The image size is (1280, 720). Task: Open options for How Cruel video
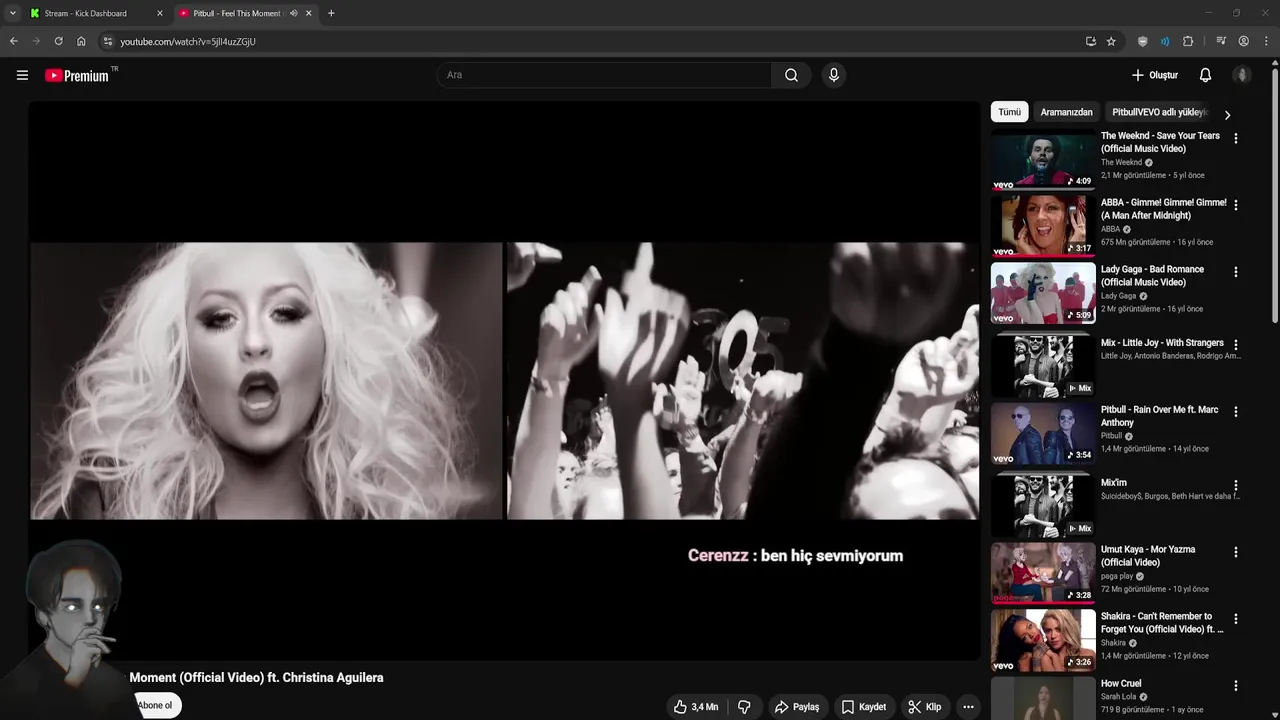coord(1235,686)
